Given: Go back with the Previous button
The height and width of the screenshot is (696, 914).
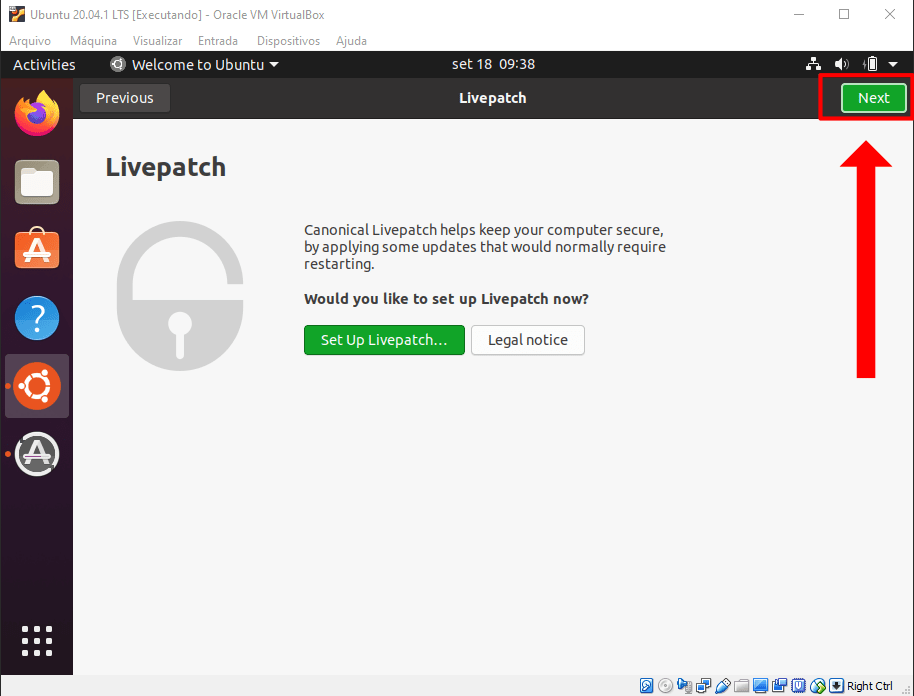Looking at the screenshot, I should coord(125,98).
